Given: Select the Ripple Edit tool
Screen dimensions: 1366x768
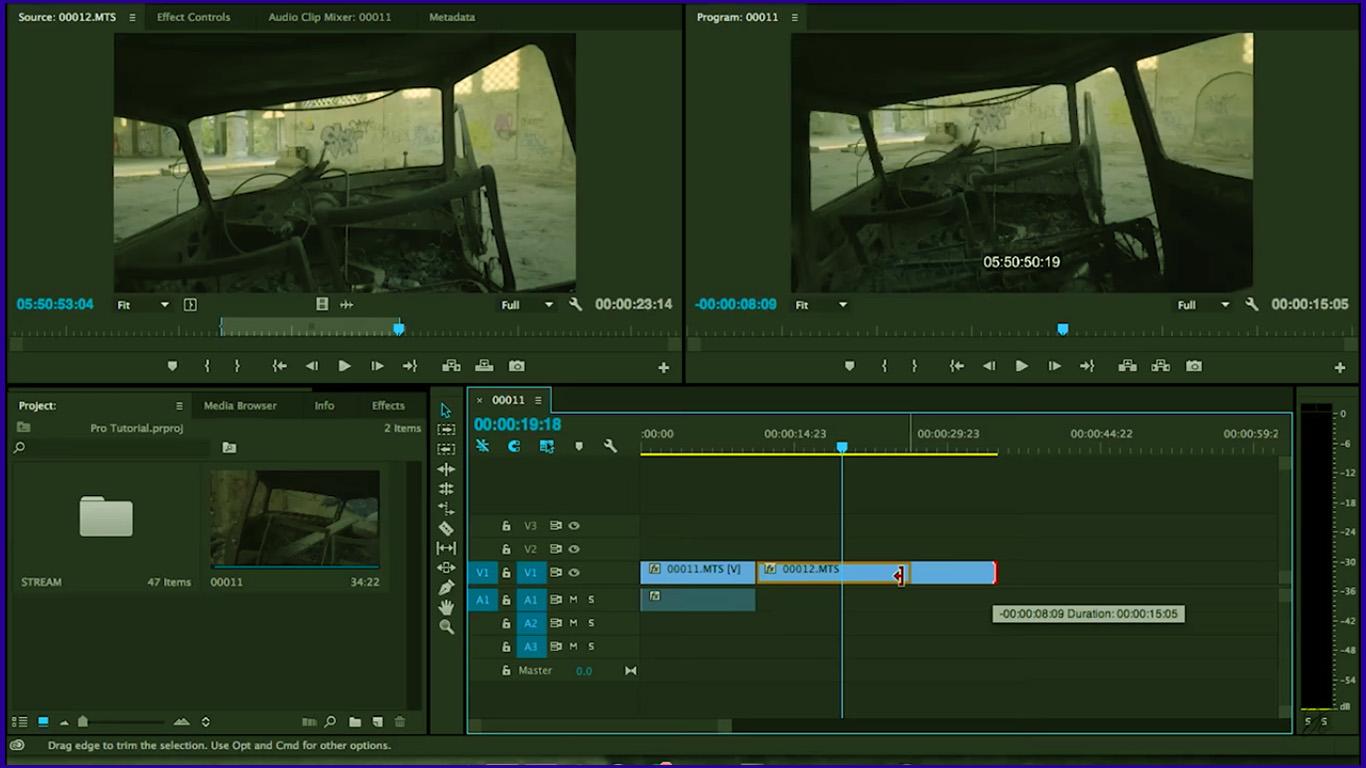Looking at the screenshot, I should tap(446, 469).
